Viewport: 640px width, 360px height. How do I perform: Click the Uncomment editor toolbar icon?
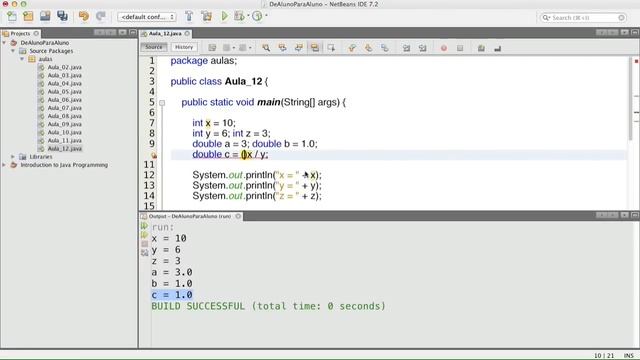(498, 48)
